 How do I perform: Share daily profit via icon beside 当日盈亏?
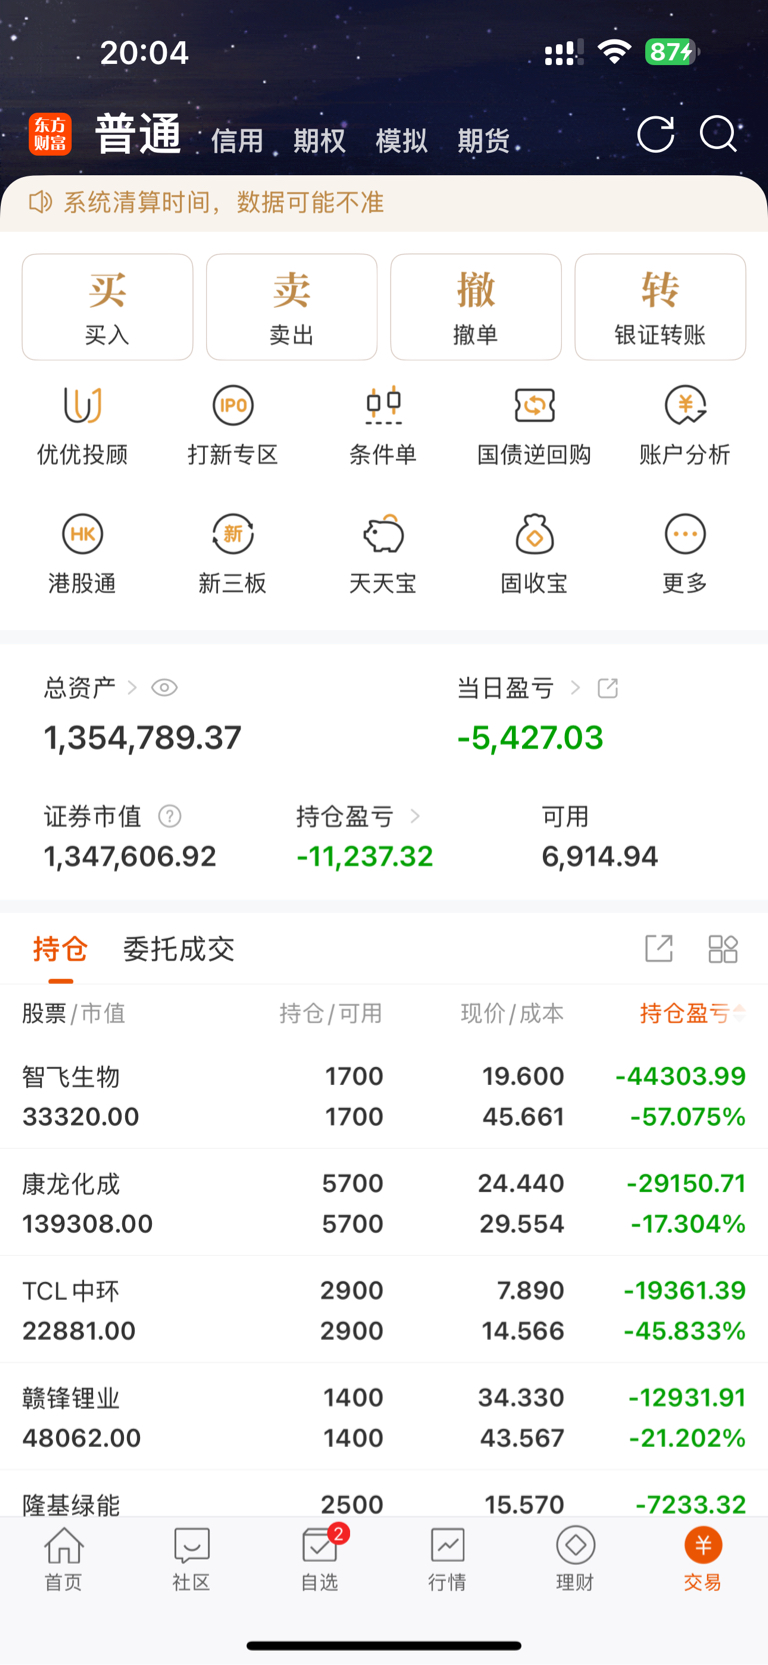pos(608,688)
